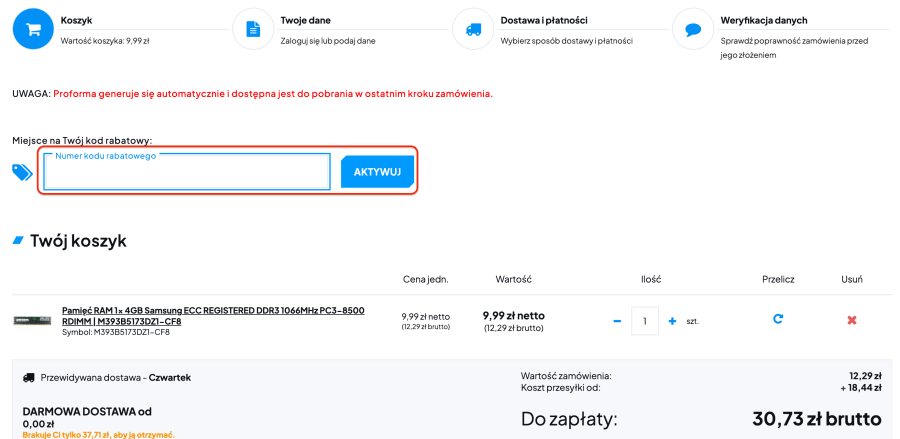Click the delivery truck step icon
The width and height of the screenshot is (900, 439).
click(473, 29)
